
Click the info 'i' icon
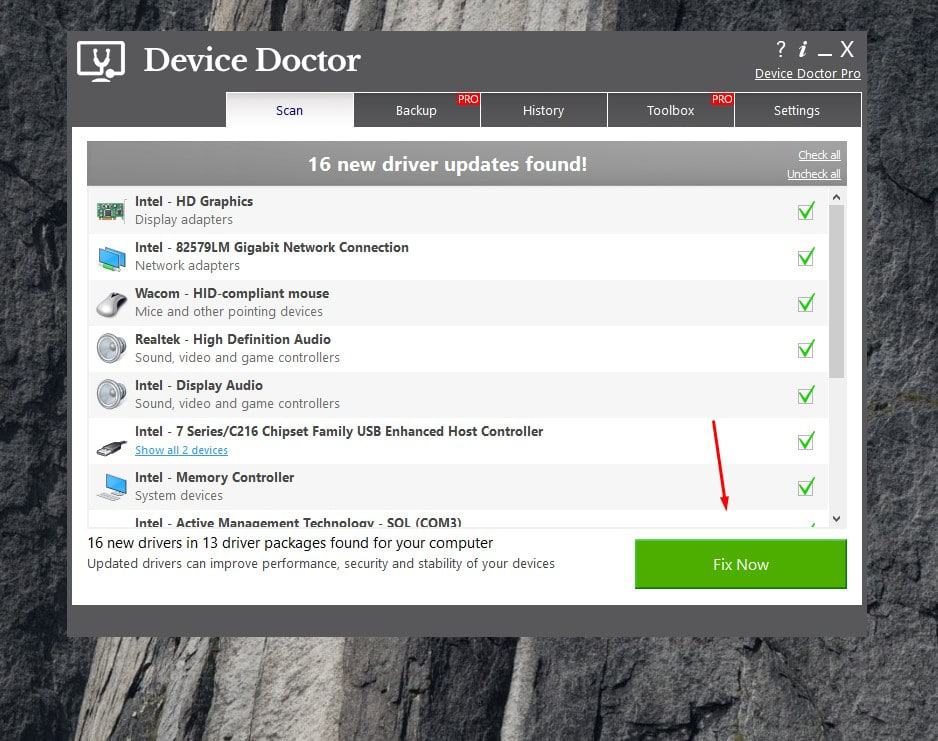803,49
